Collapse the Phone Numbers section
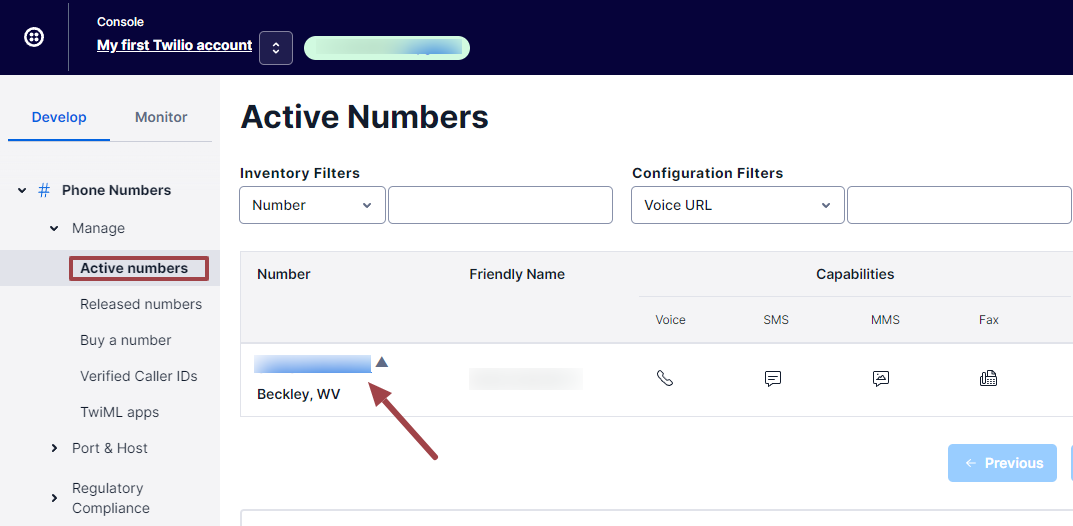 22,190
